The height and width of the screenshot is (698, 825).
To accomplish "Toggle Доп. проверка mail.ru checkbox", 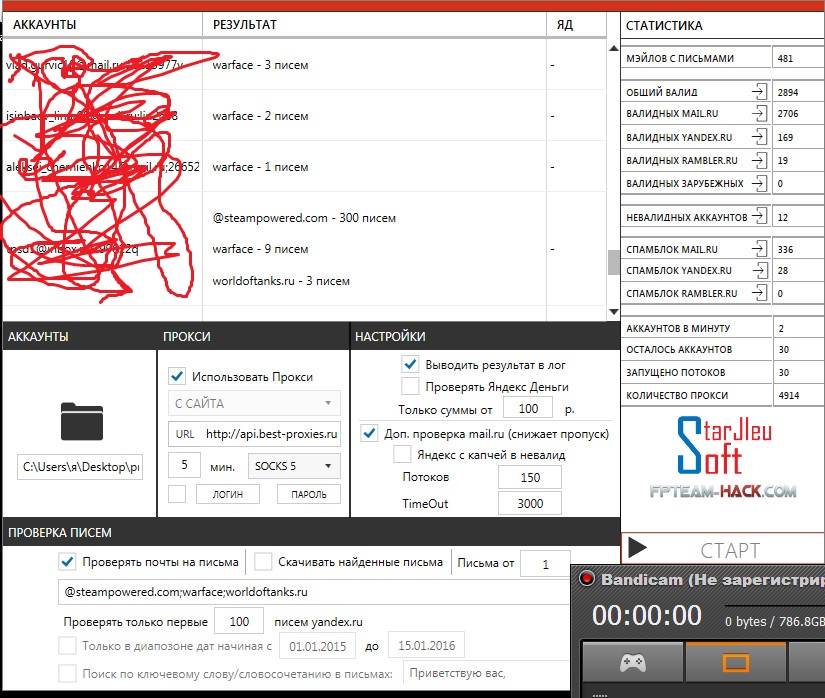I will [369, 433].
